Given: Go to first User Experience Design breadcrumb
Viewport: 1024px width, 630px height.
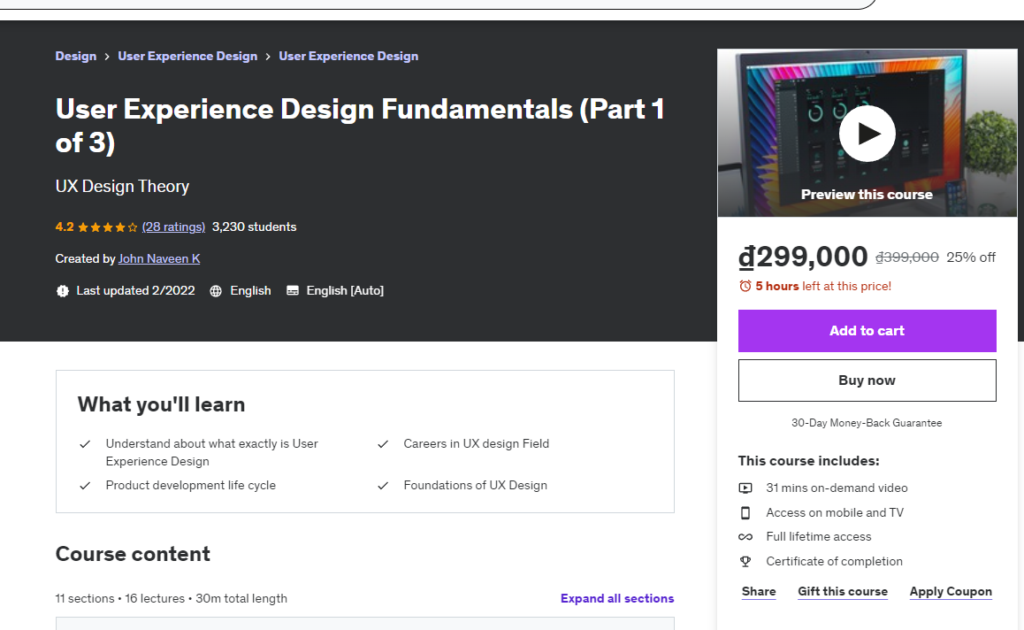Looking at the screenshot, I should pos(187,56).
